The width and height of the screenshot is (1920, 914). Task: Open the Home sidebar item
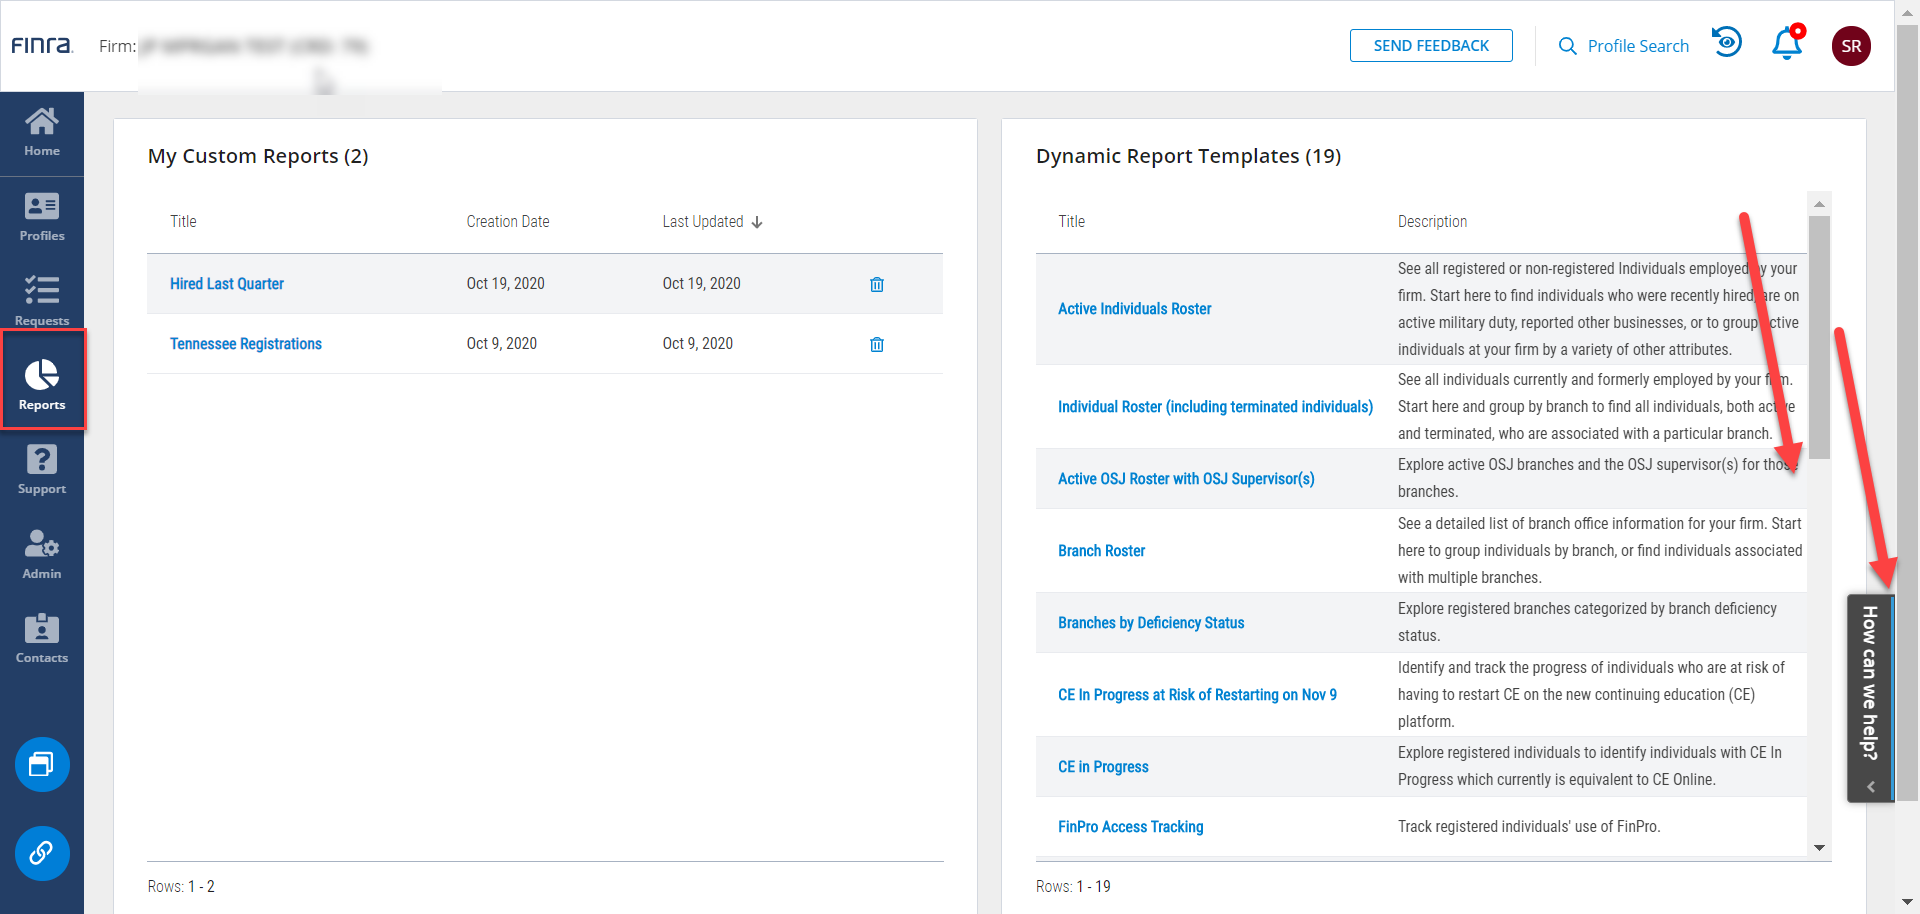pos(42,133)
